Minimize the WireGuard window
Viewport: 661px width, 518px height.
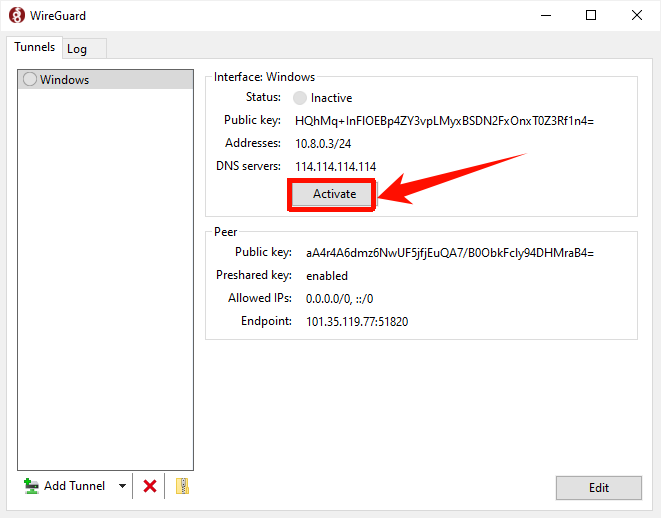tap(545, 15)
